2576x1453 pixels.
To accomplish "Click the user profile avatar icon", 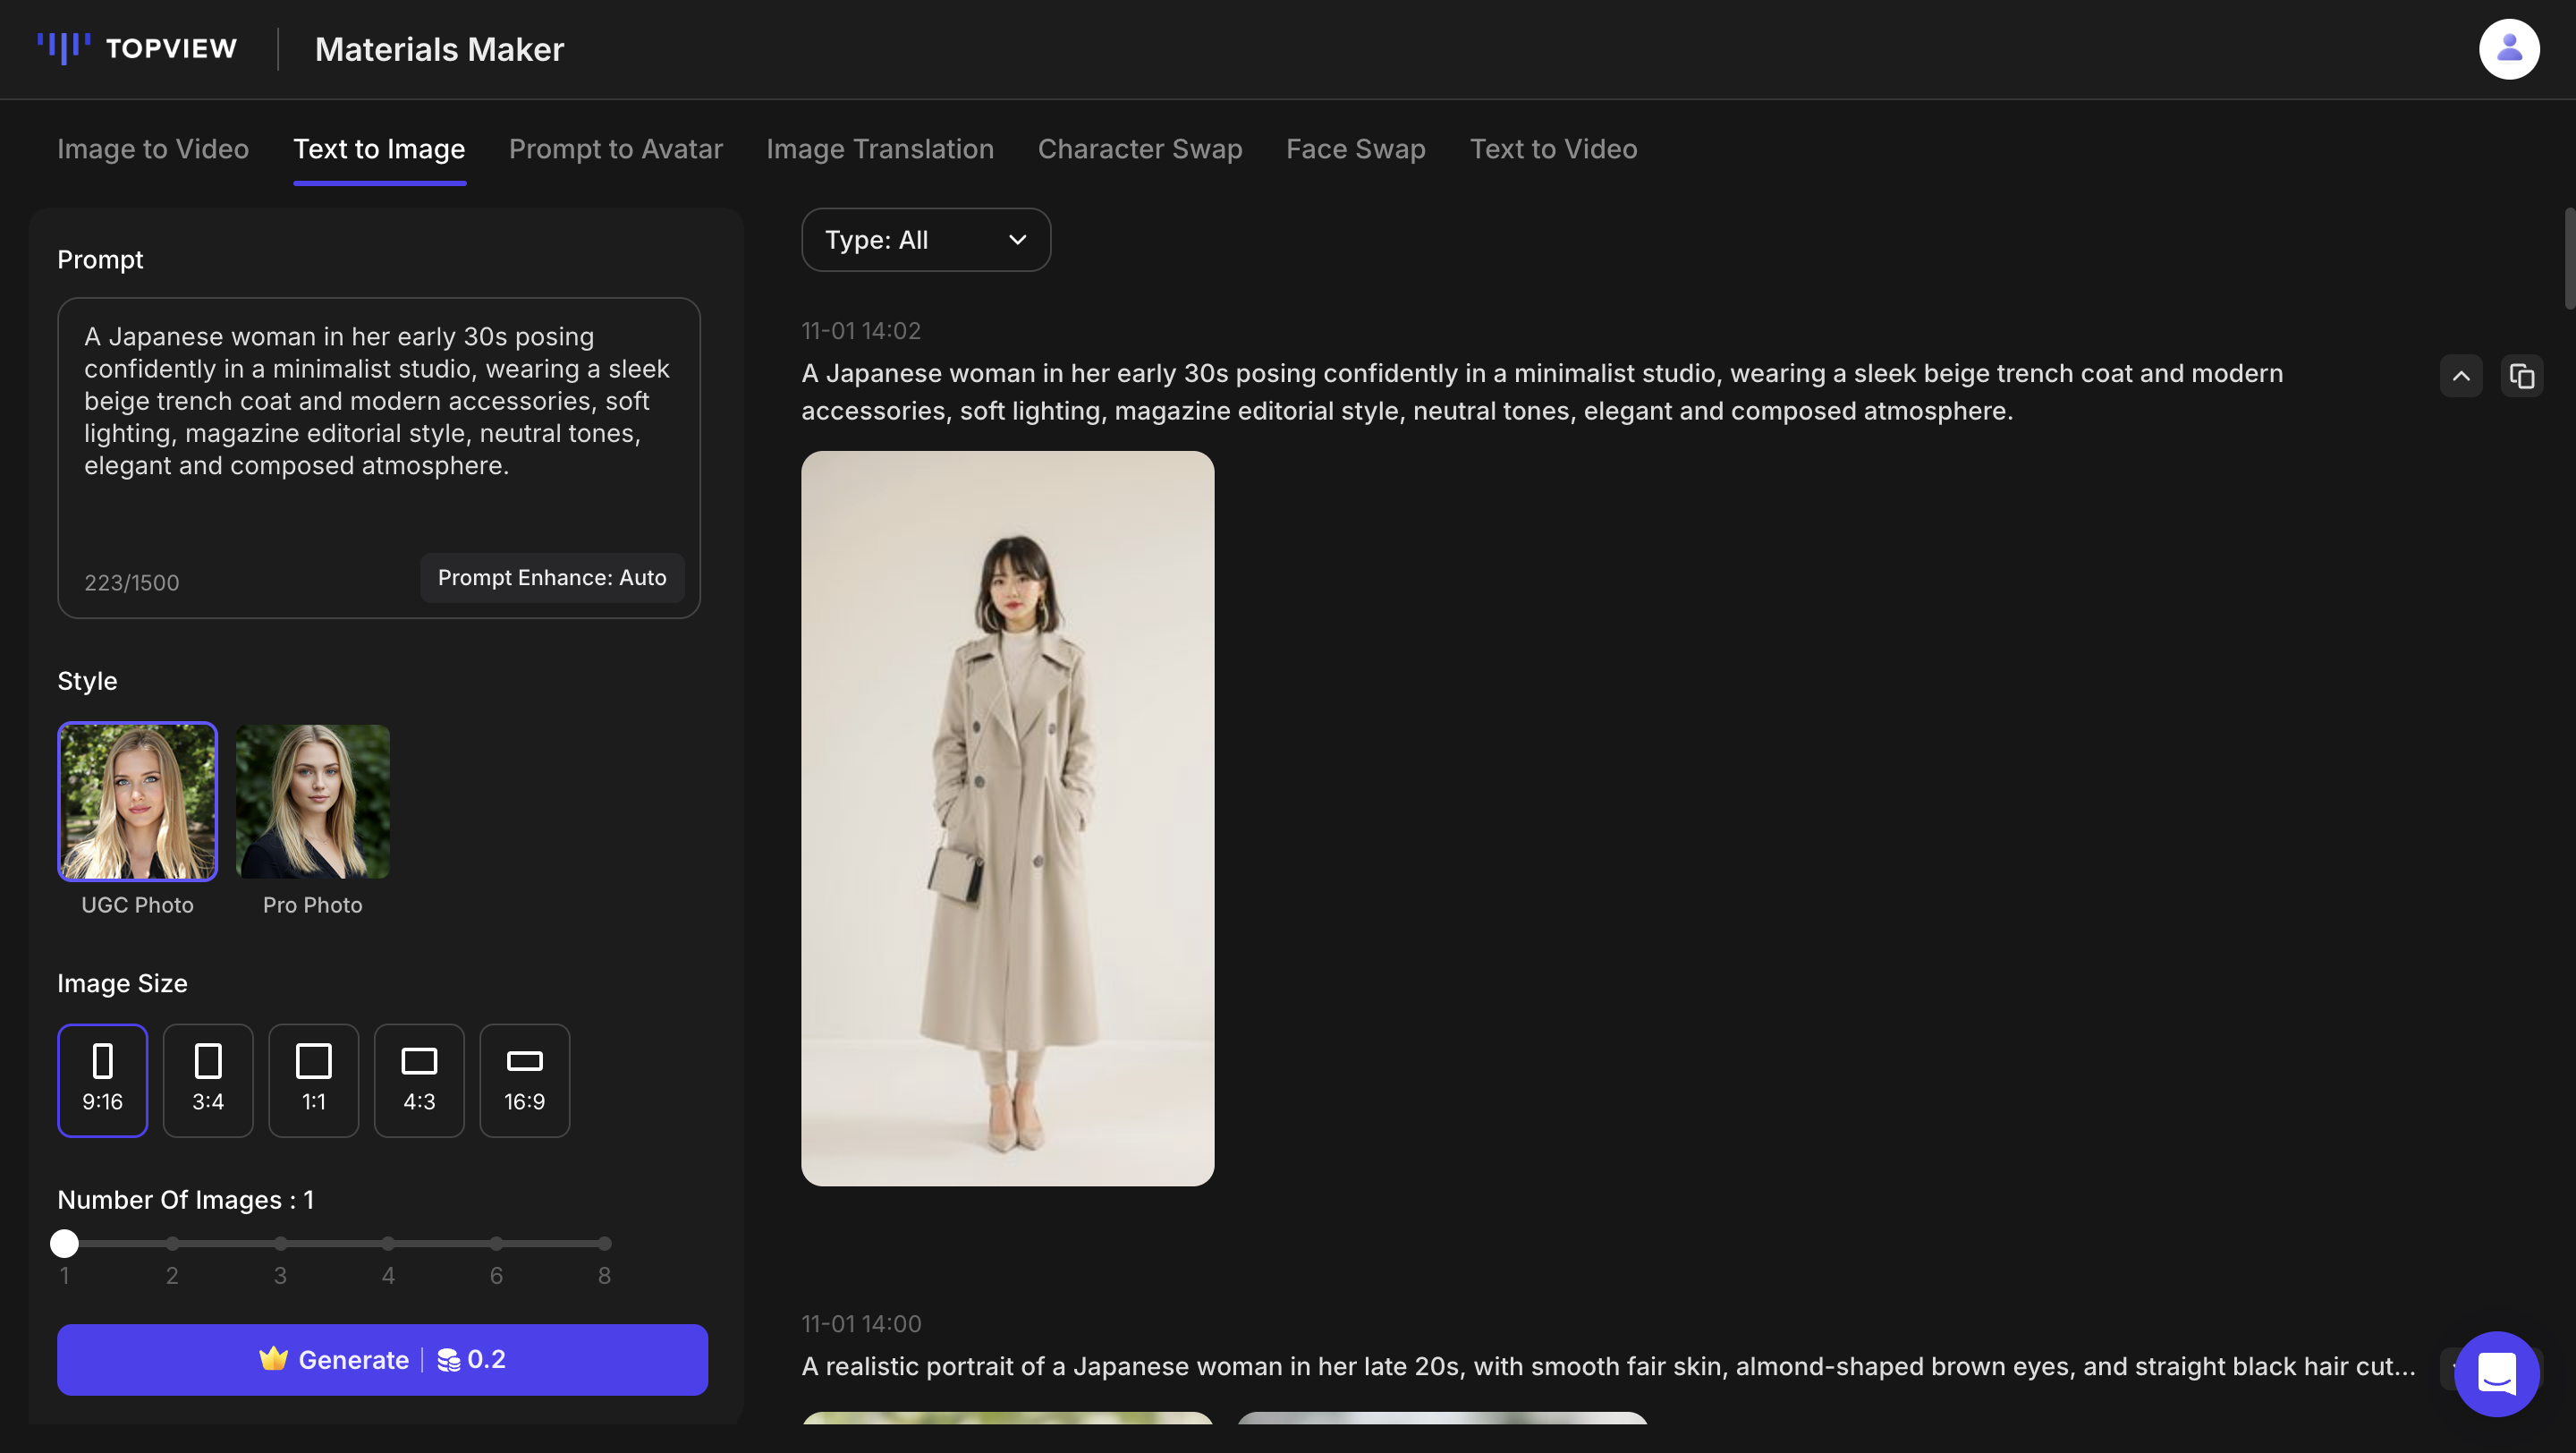I will point(2508,48).
